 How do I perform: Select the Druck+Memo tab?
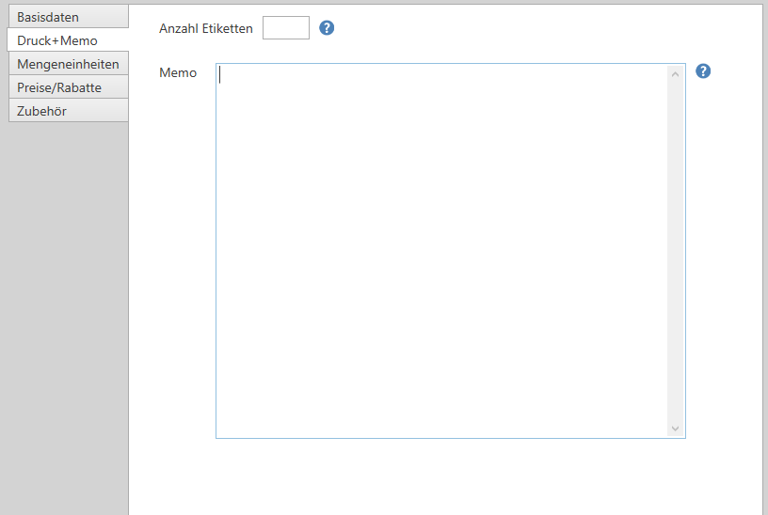(69, 40)
